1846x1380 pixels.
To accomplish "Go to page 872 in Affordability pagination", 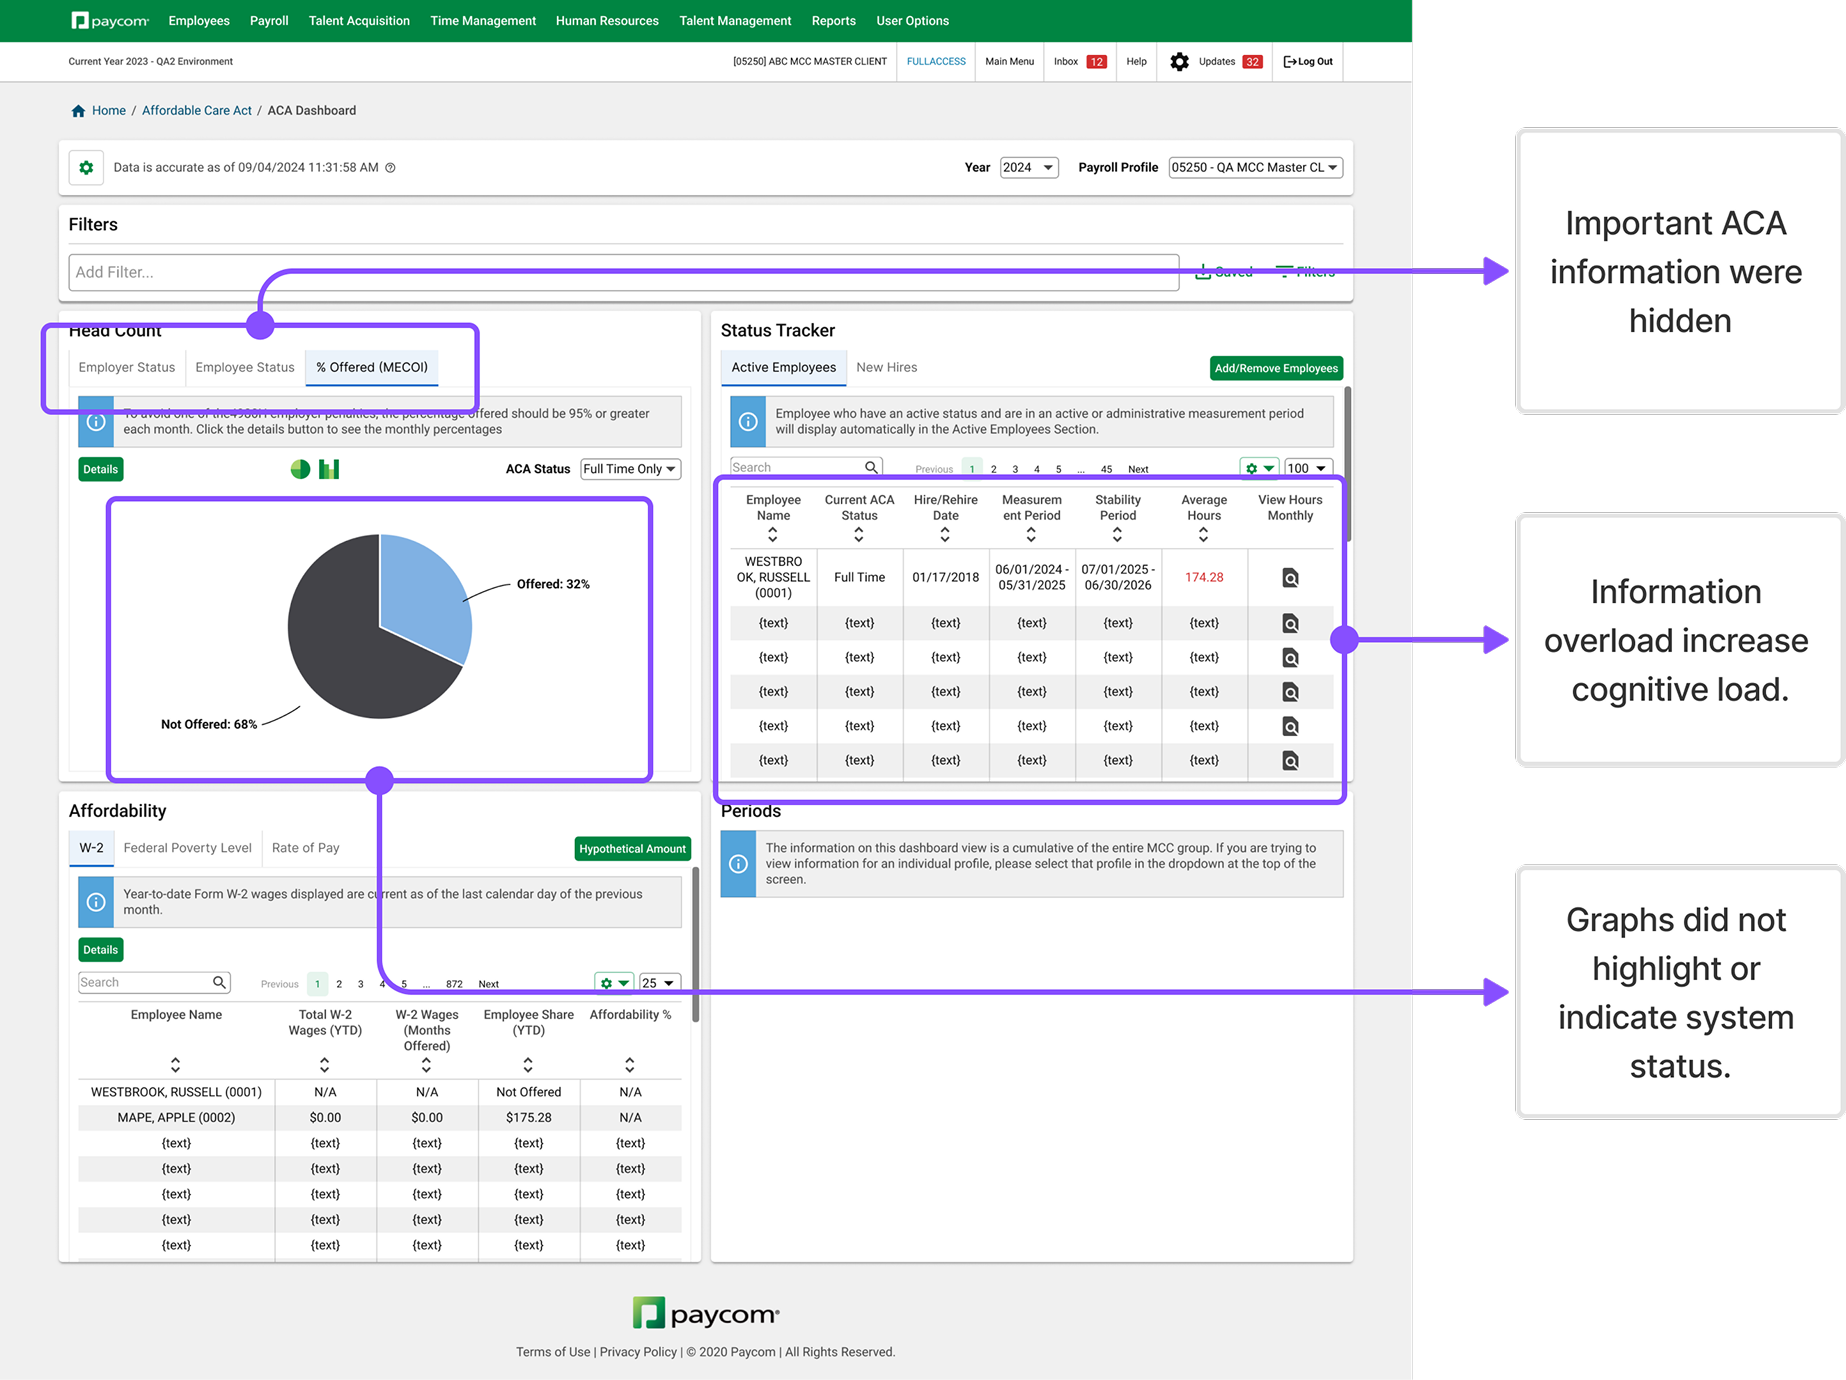I will [x=454, y=984].
